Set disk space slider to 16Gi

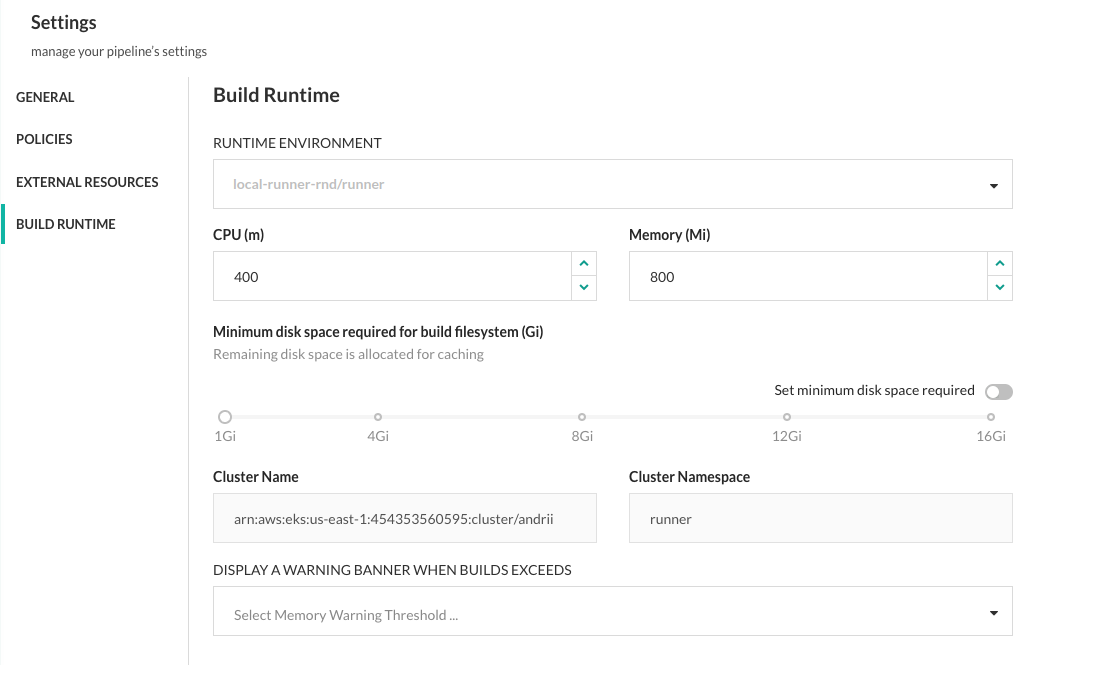coord(991,417)
